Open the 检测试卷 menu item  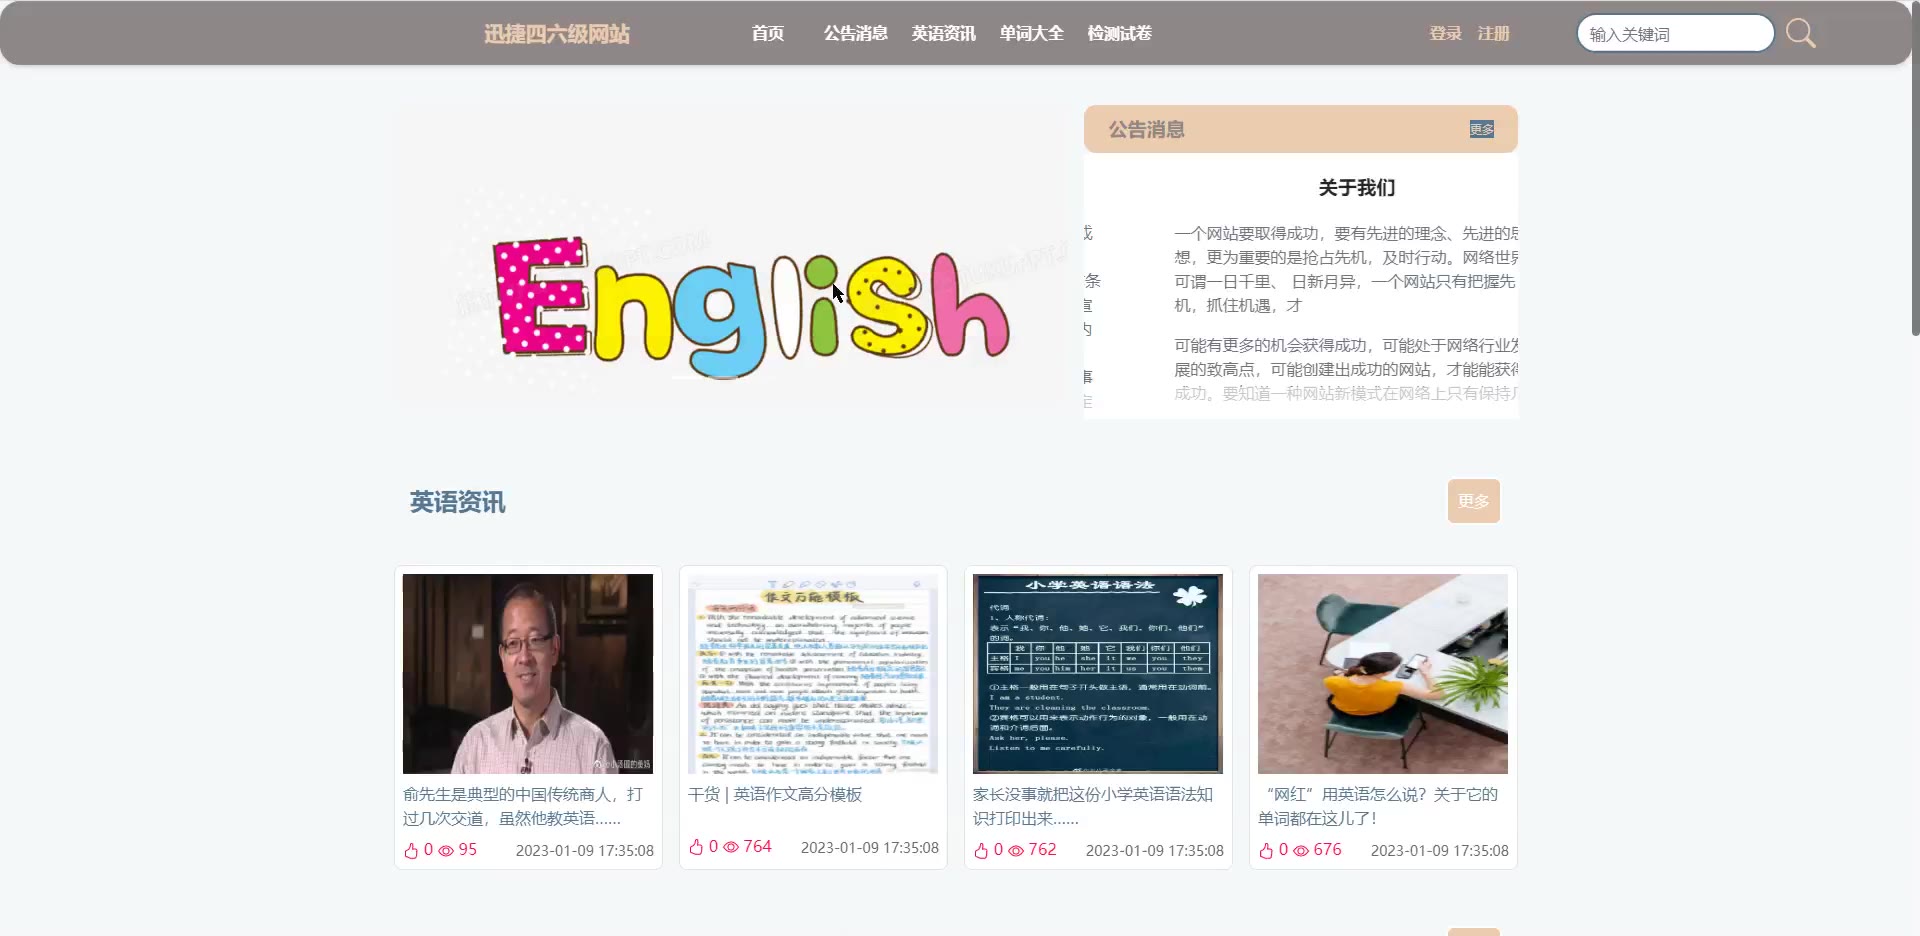[x=1120, y=33]
